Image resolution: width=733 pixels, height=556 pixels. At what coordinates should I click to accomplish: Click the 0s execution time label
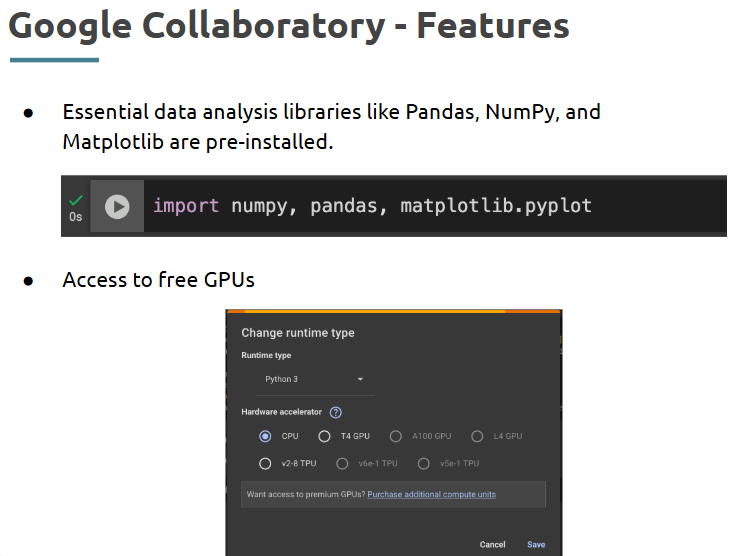[76, 217]
